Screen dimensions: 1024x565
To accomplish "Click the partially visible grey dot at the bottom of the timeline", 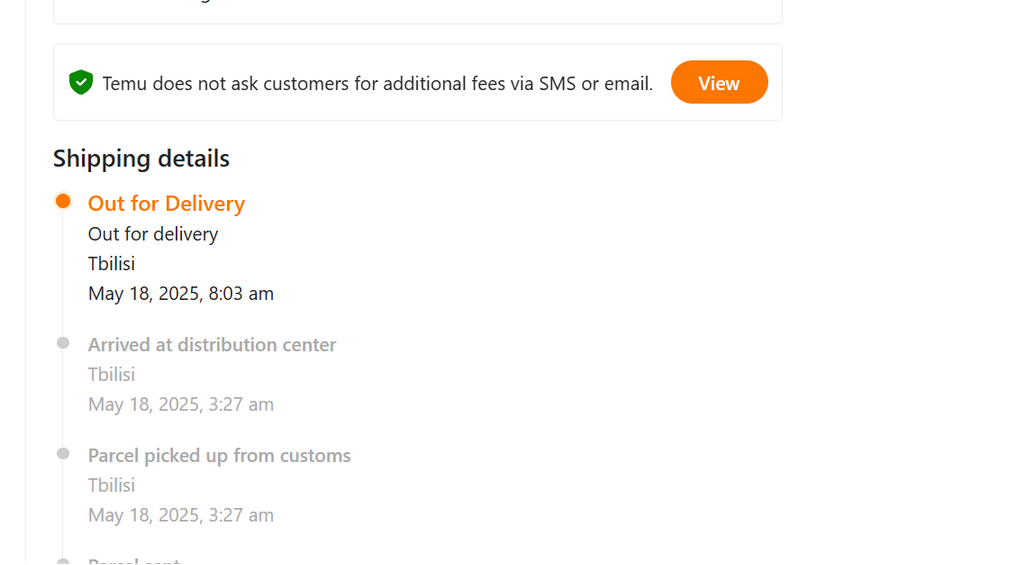I will click(x=63, y=561).
